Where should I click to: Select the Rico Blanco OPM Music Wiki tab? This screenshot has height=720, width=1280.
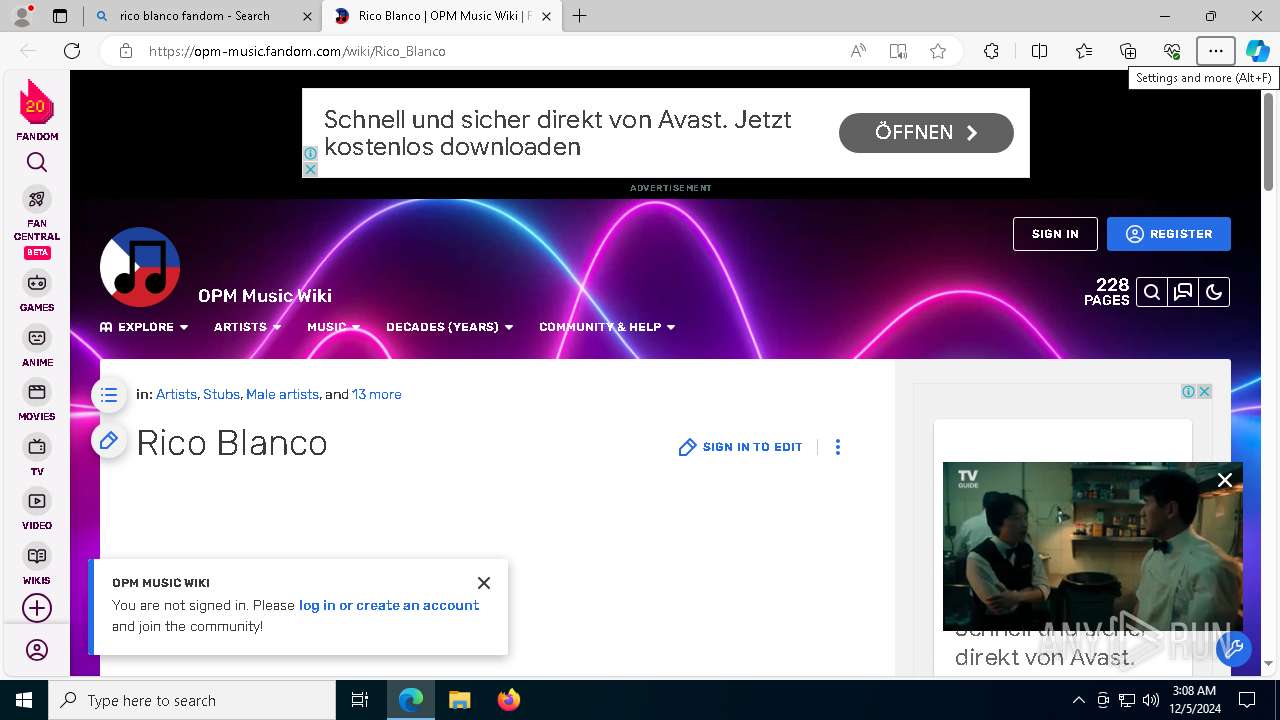coord(441,16)
